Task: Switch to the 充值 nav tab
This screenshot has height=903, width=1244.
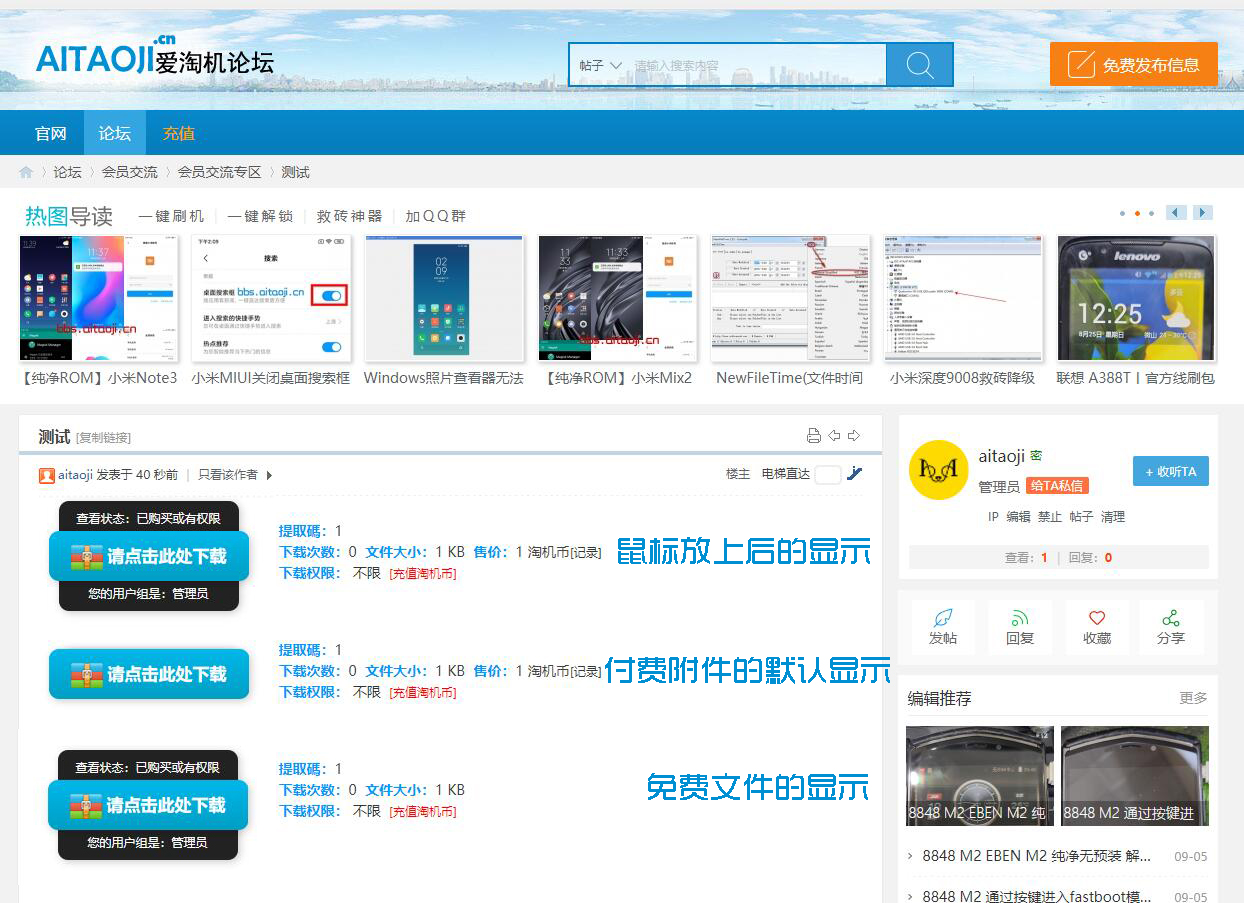Action: tap(178, 133)
